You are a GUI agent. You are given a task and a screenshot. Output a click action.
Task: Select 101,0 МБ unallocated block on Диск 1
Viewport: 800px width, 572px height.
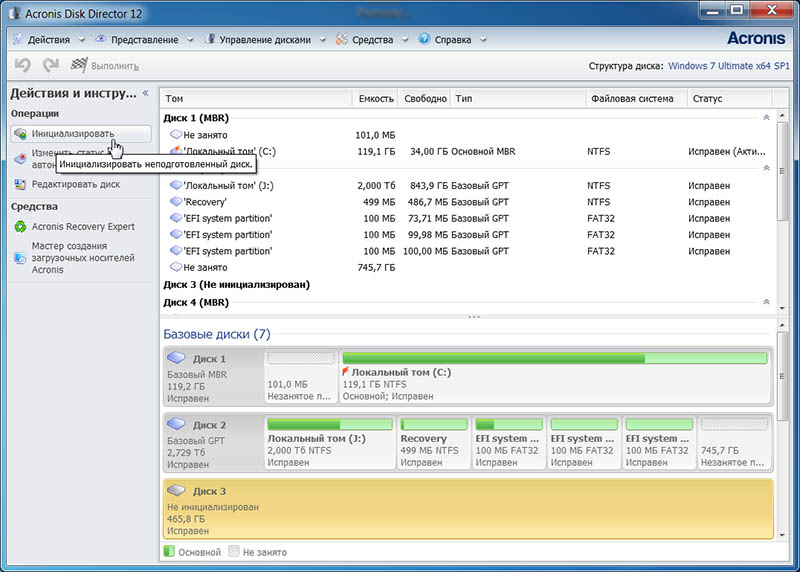pos(301,376)
